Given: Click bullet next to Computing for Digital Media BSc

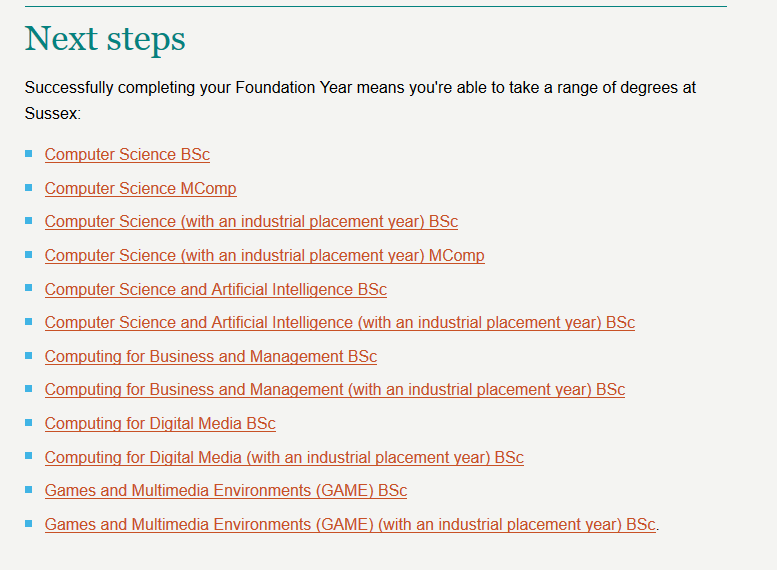Looking at the screenshot, I should [29, 423].
